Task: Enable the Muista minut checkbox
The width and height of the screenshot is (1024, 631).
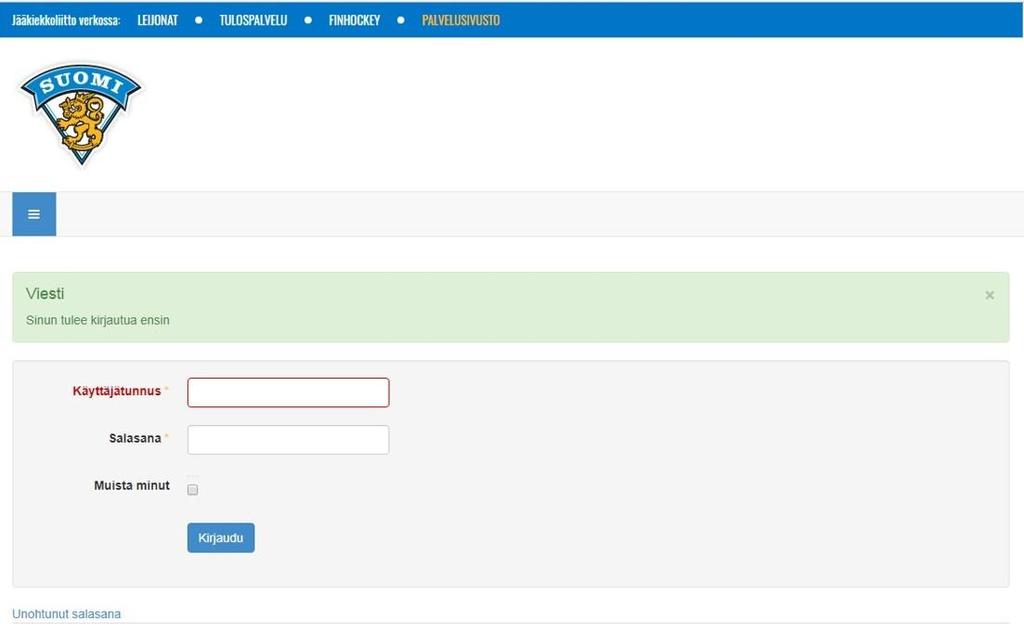Action: (x=193, y=489)
